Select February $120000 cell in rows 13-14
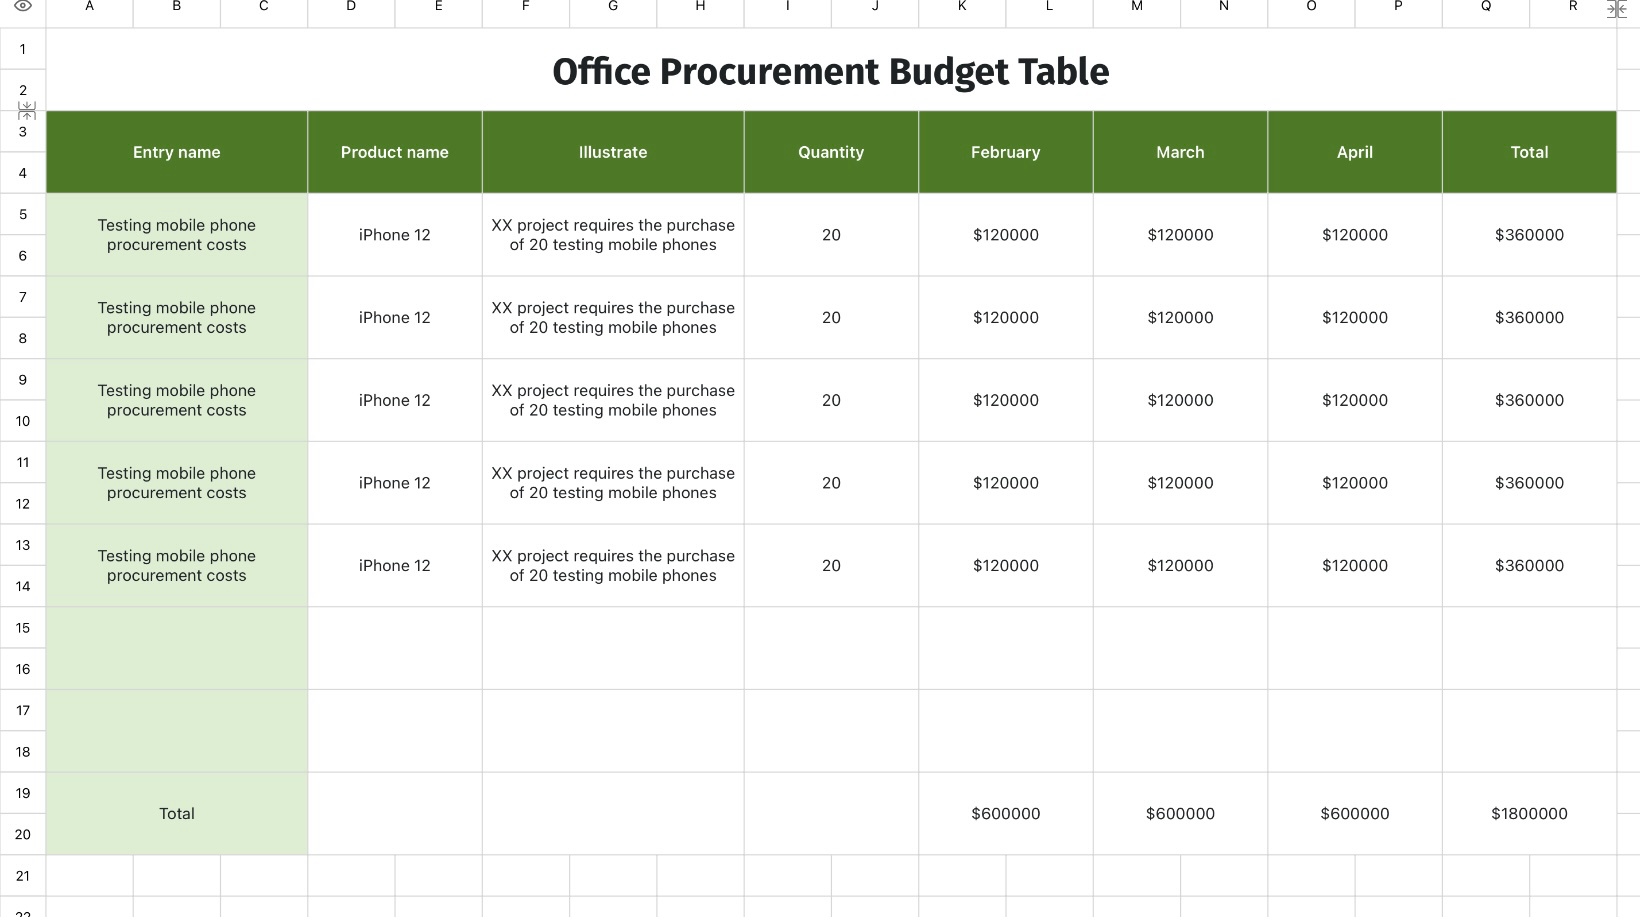Screen dimensions: 1640x917 1006,566
